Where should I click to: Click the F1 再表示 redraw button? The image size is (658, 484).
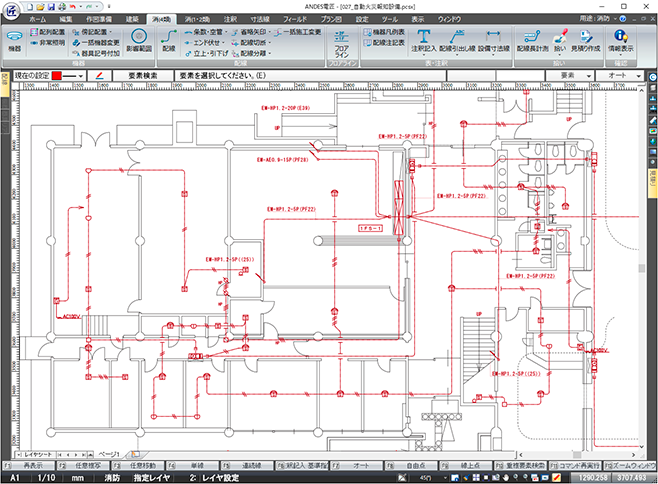29,466
